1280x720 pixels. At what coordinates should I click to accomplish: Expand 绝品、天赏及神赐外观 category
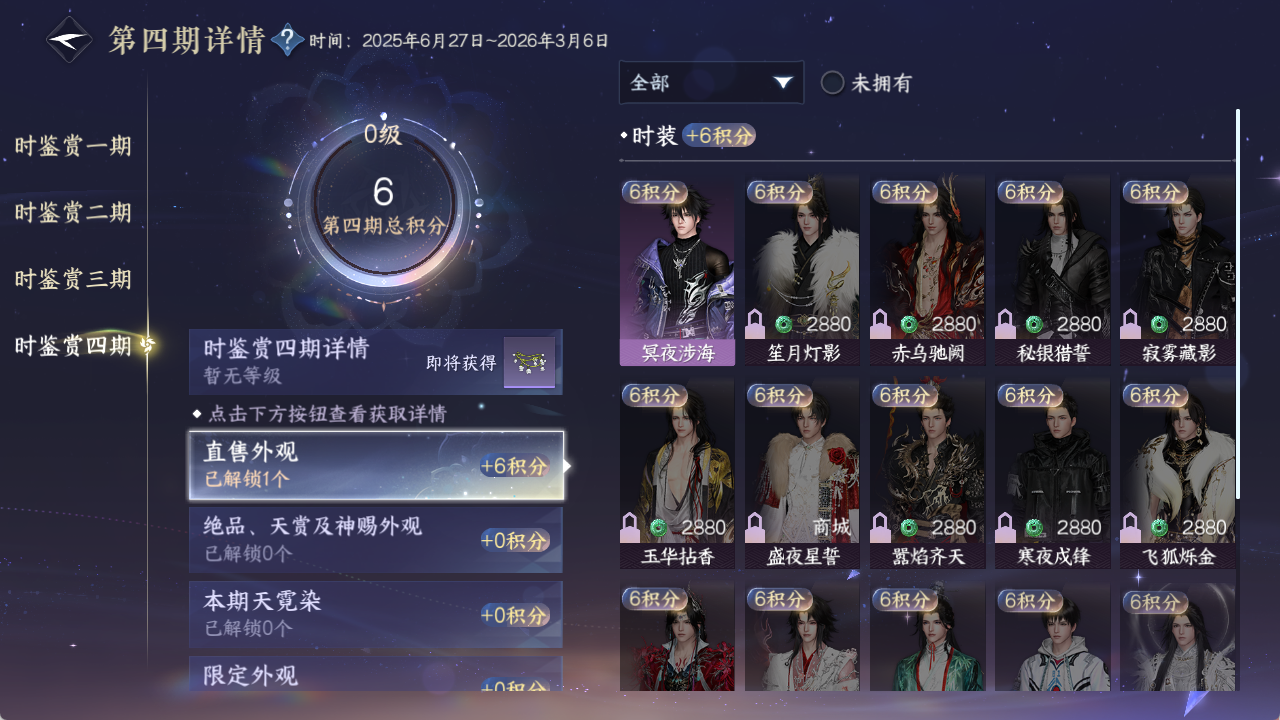(x=376, y=539)
